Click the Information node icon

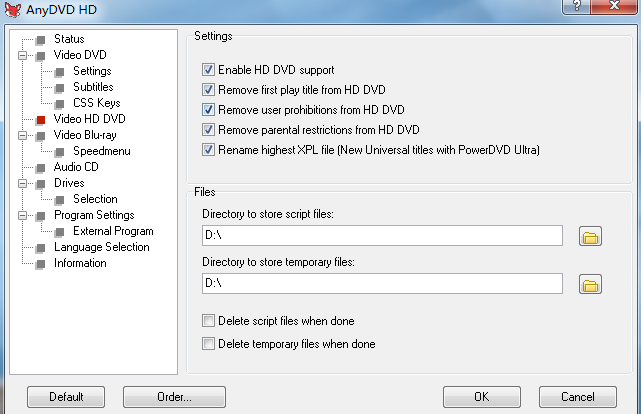click(40, 264)
